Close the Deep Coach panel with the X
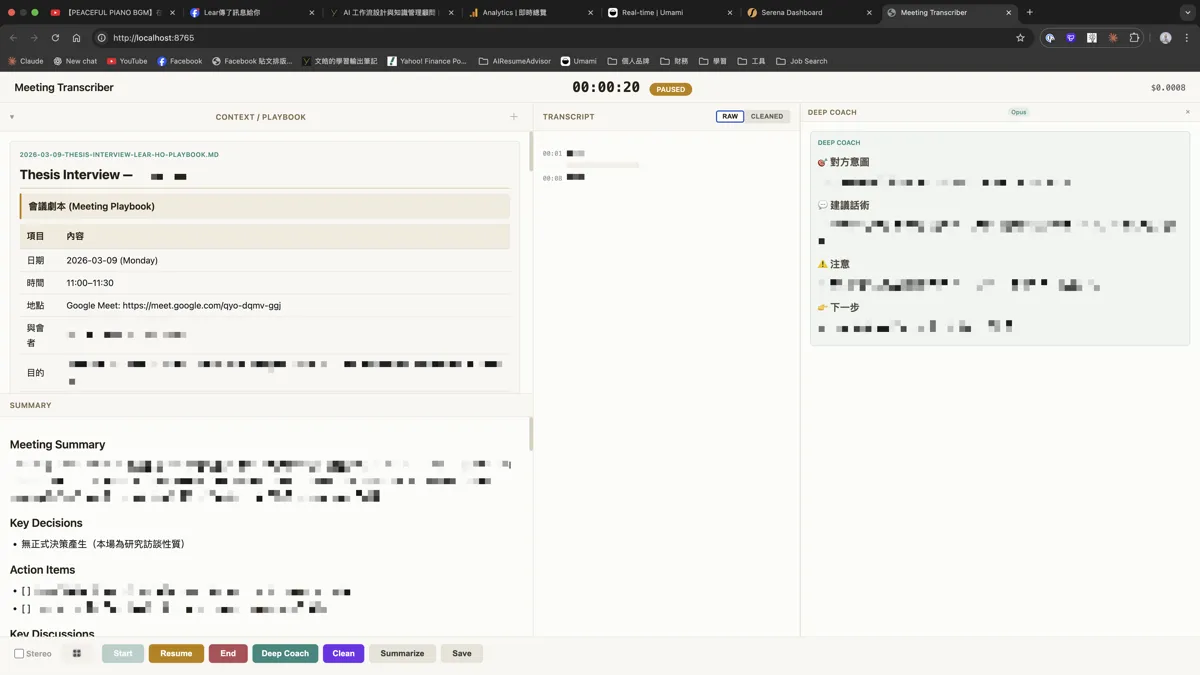The height and width of the screenshot is (675, 1200). 1187,112
